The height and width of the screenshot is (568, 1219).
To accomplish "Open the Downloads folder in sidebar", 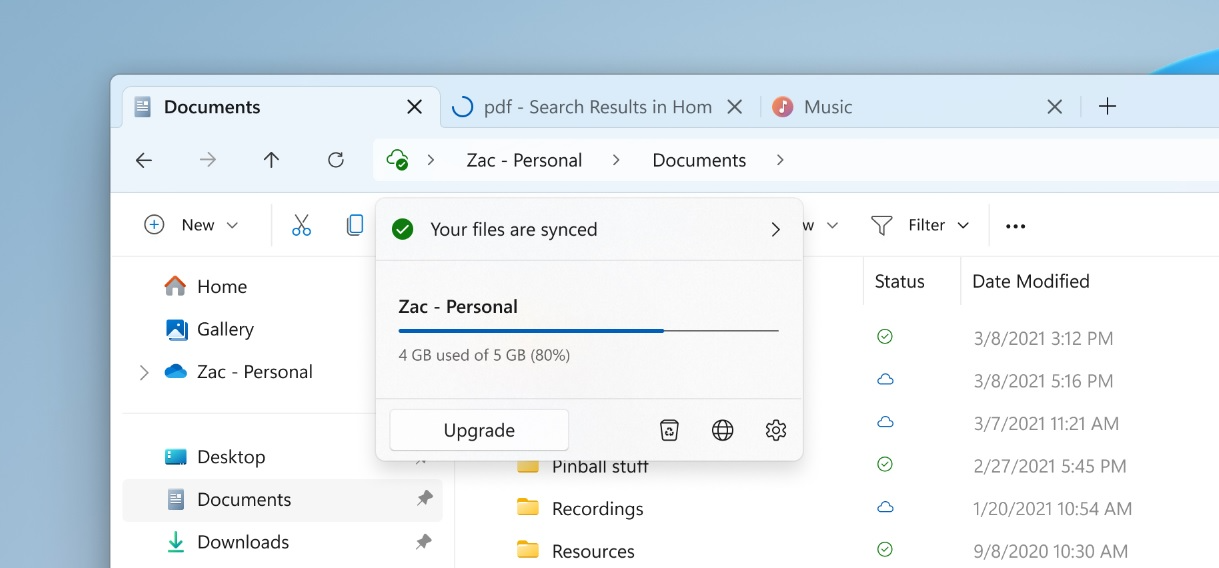I will click(x=243, y=542).
